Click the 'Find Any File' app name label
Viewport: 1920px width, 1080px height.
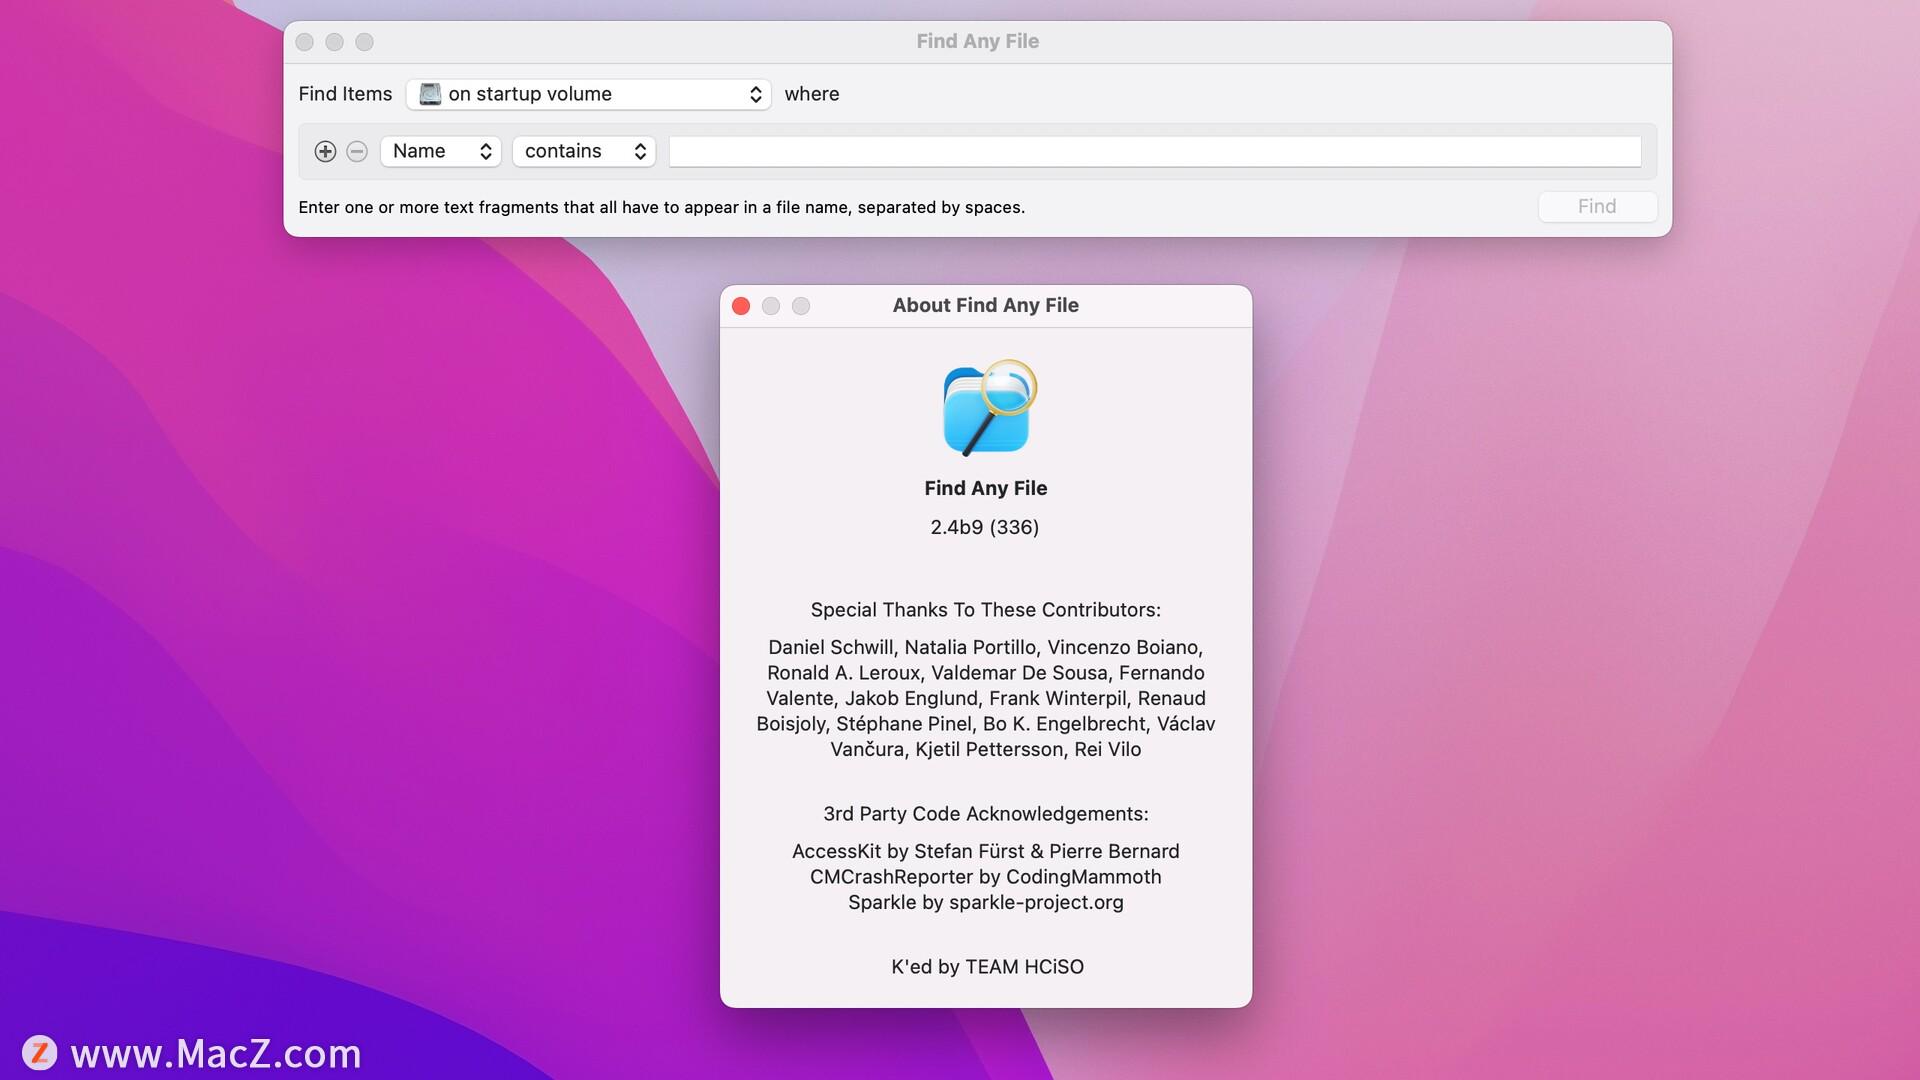pos(986,488)
